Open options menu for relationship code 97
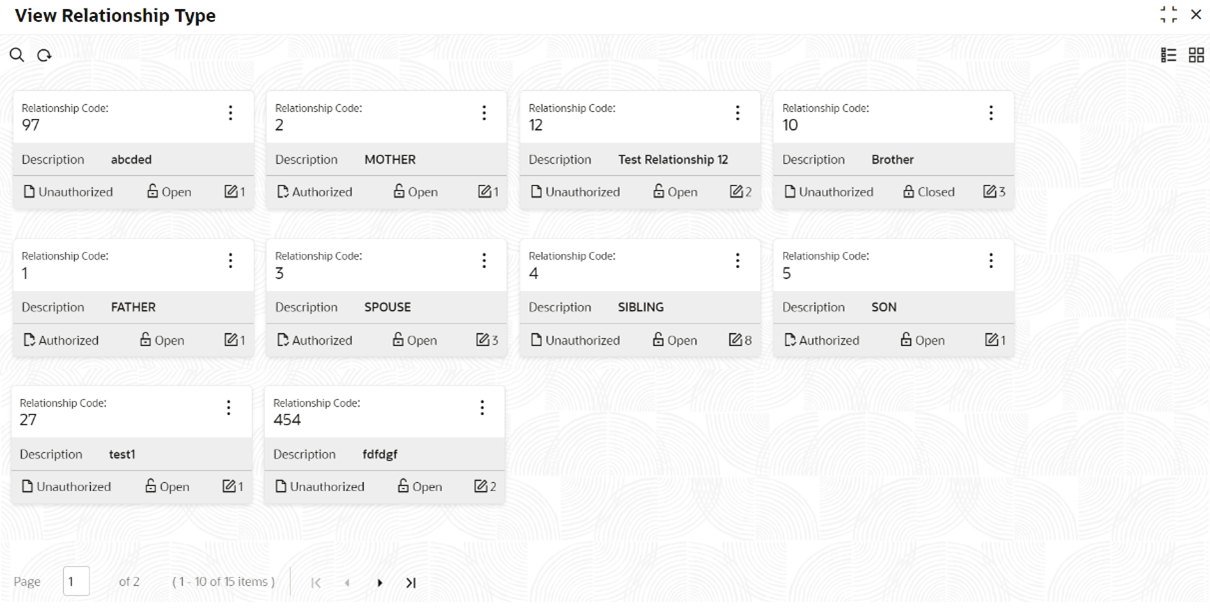 (230, 113)
